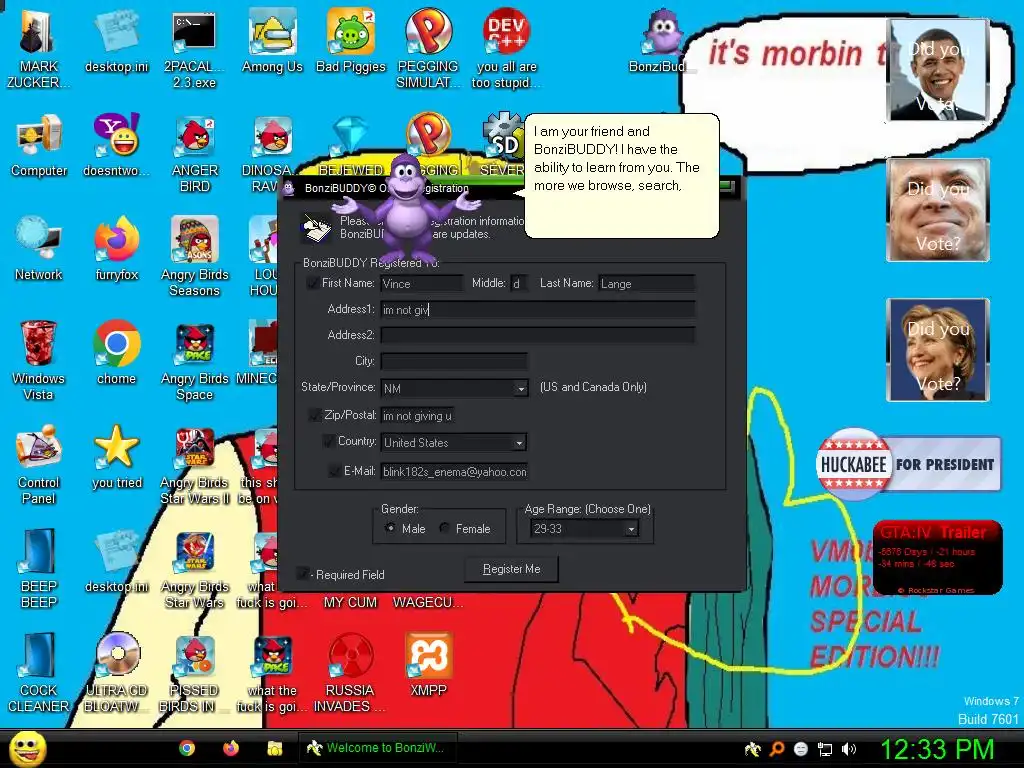Image resolution: width=1024 pixels, height=768 pixels.
Task: Click the Hillary 'Did you Vote?' gadget
Action: pyautogui.click(x=938, y=349)
